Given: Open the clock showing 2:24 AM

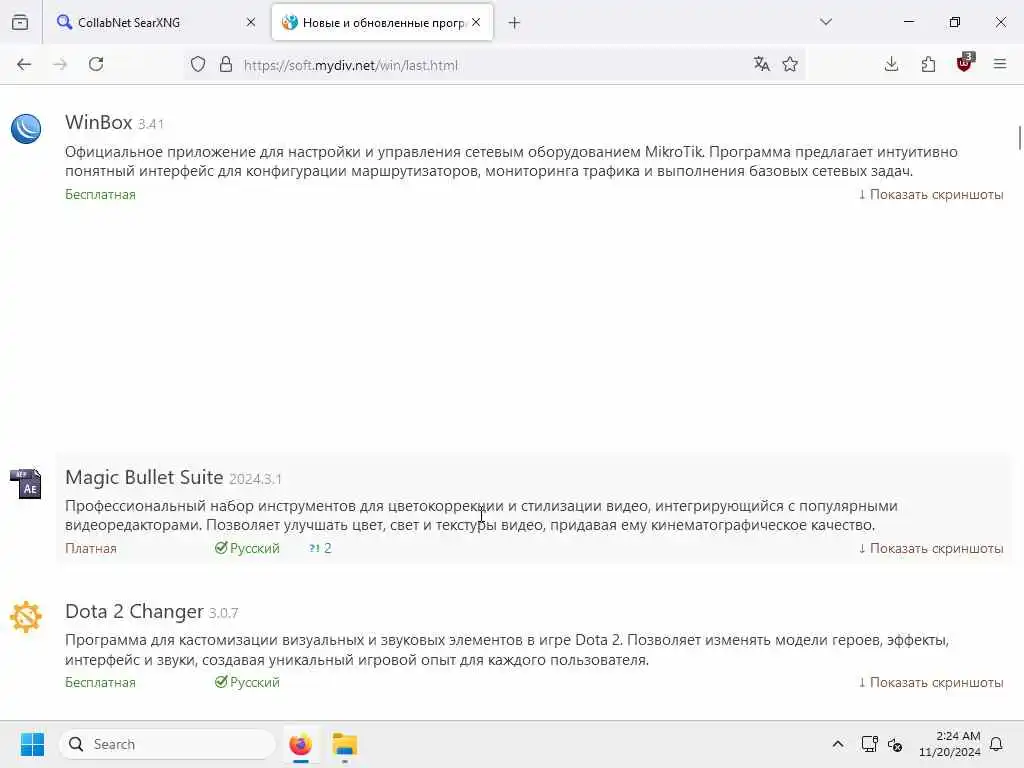Looking at the screenshot, I should click(x=950, y=744).
